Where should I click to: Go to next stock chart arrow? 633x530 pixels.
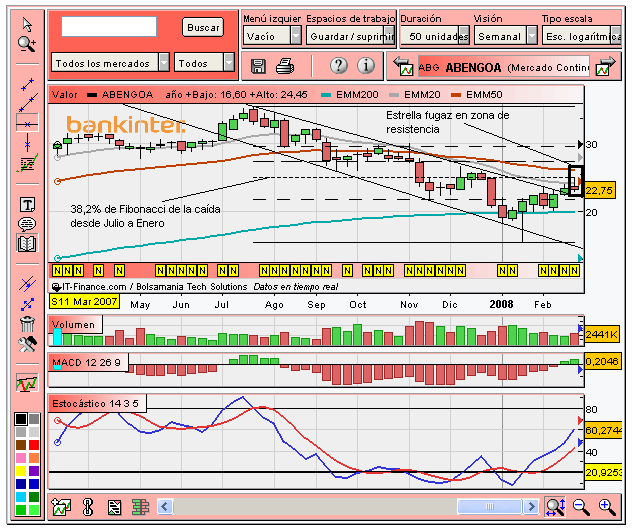[x=605, y=66]
